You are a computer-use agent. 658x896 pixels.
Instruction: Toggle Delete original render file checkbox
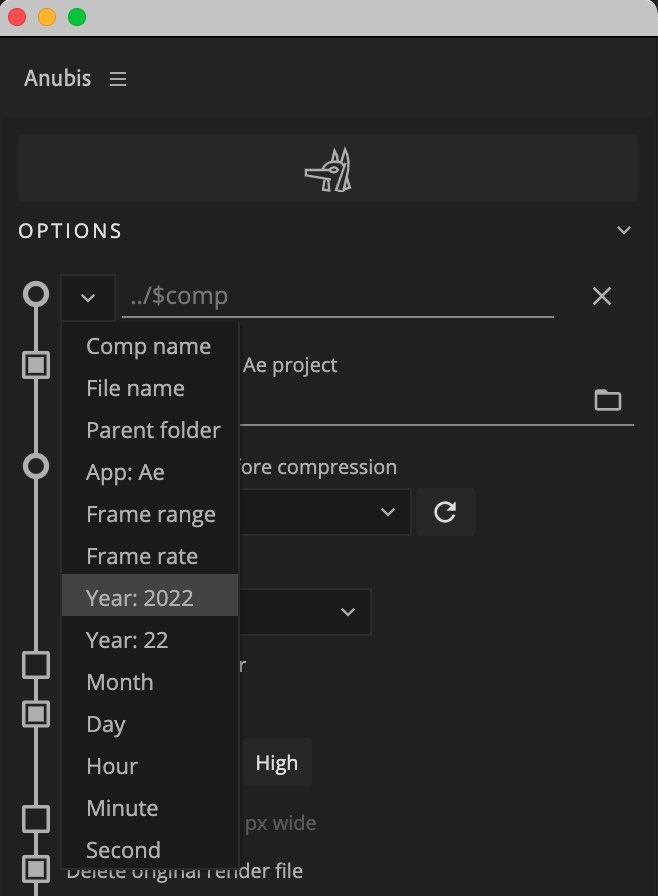tap(36, 869)
